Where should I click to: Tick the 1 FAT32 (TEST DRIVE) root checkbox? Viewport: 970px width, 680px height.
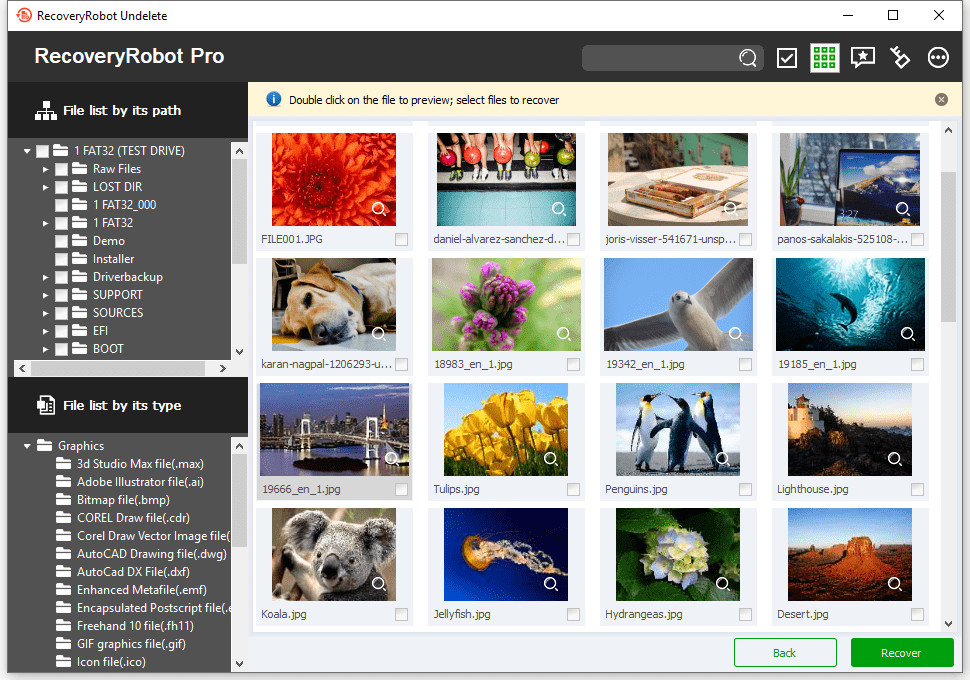click(x=42, y=151)
